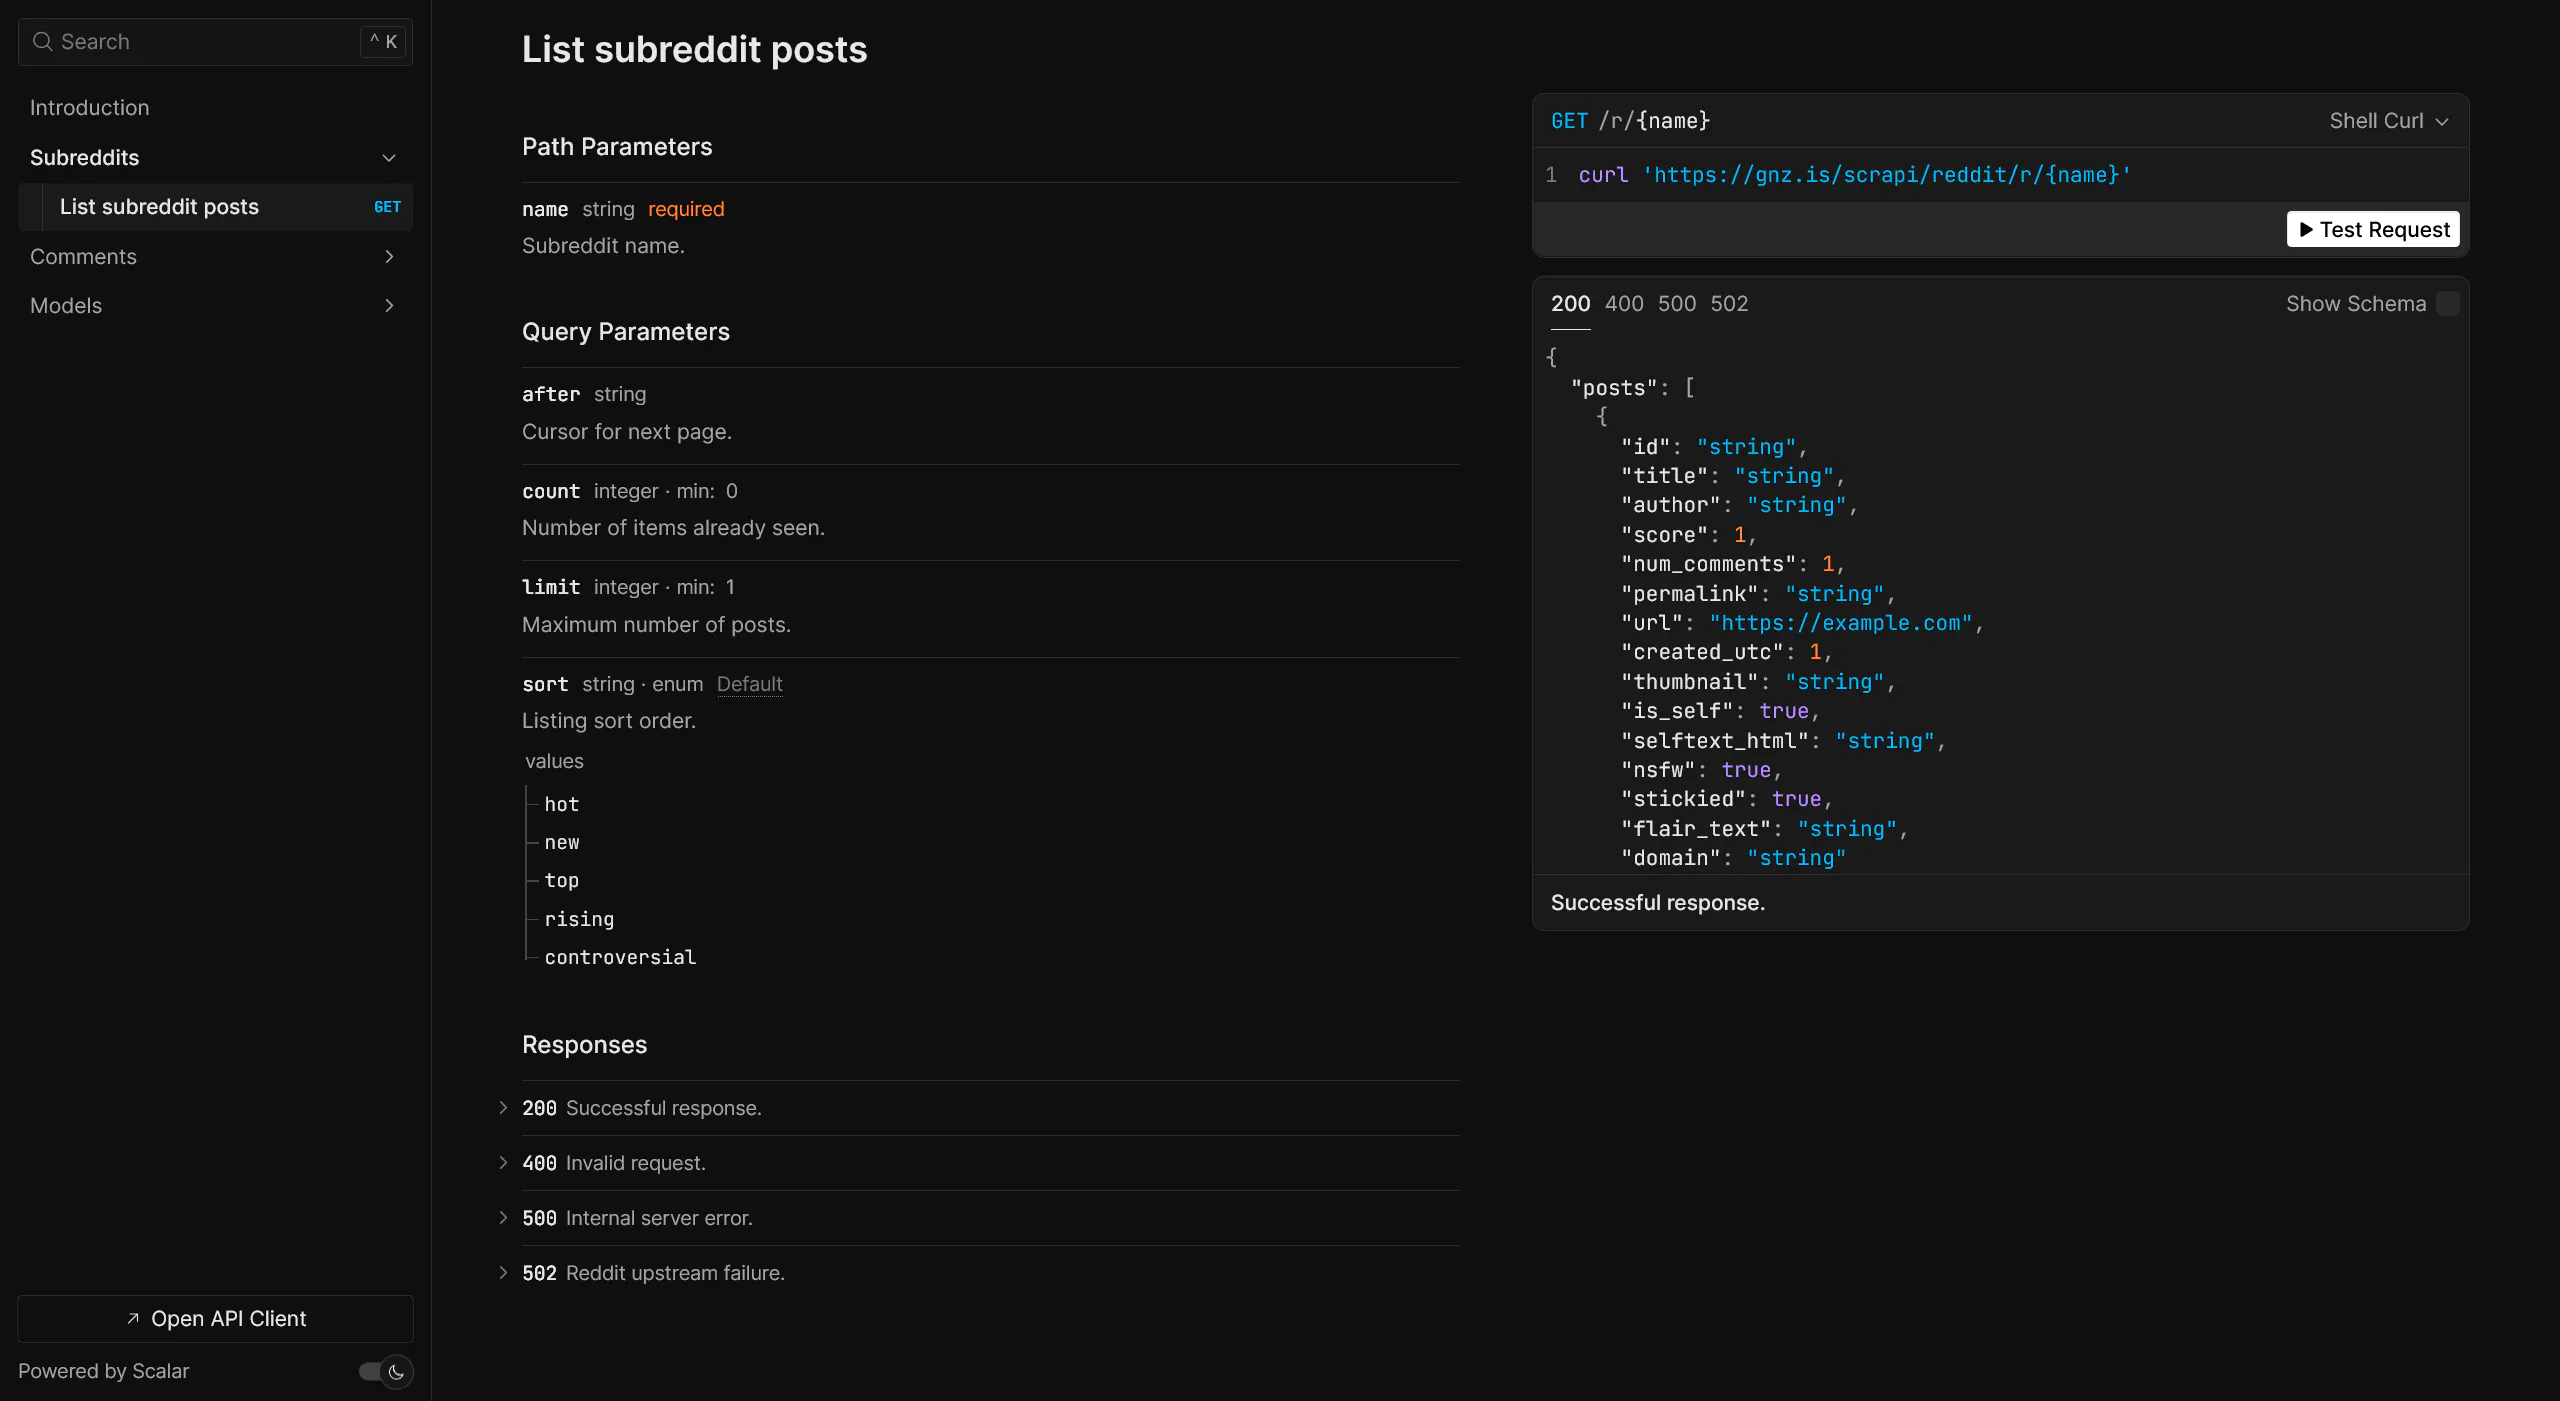The height and width of the screenshot is (1401, 2560).
Task: Click the "posts" key in response
Action: click(1614, 388)
